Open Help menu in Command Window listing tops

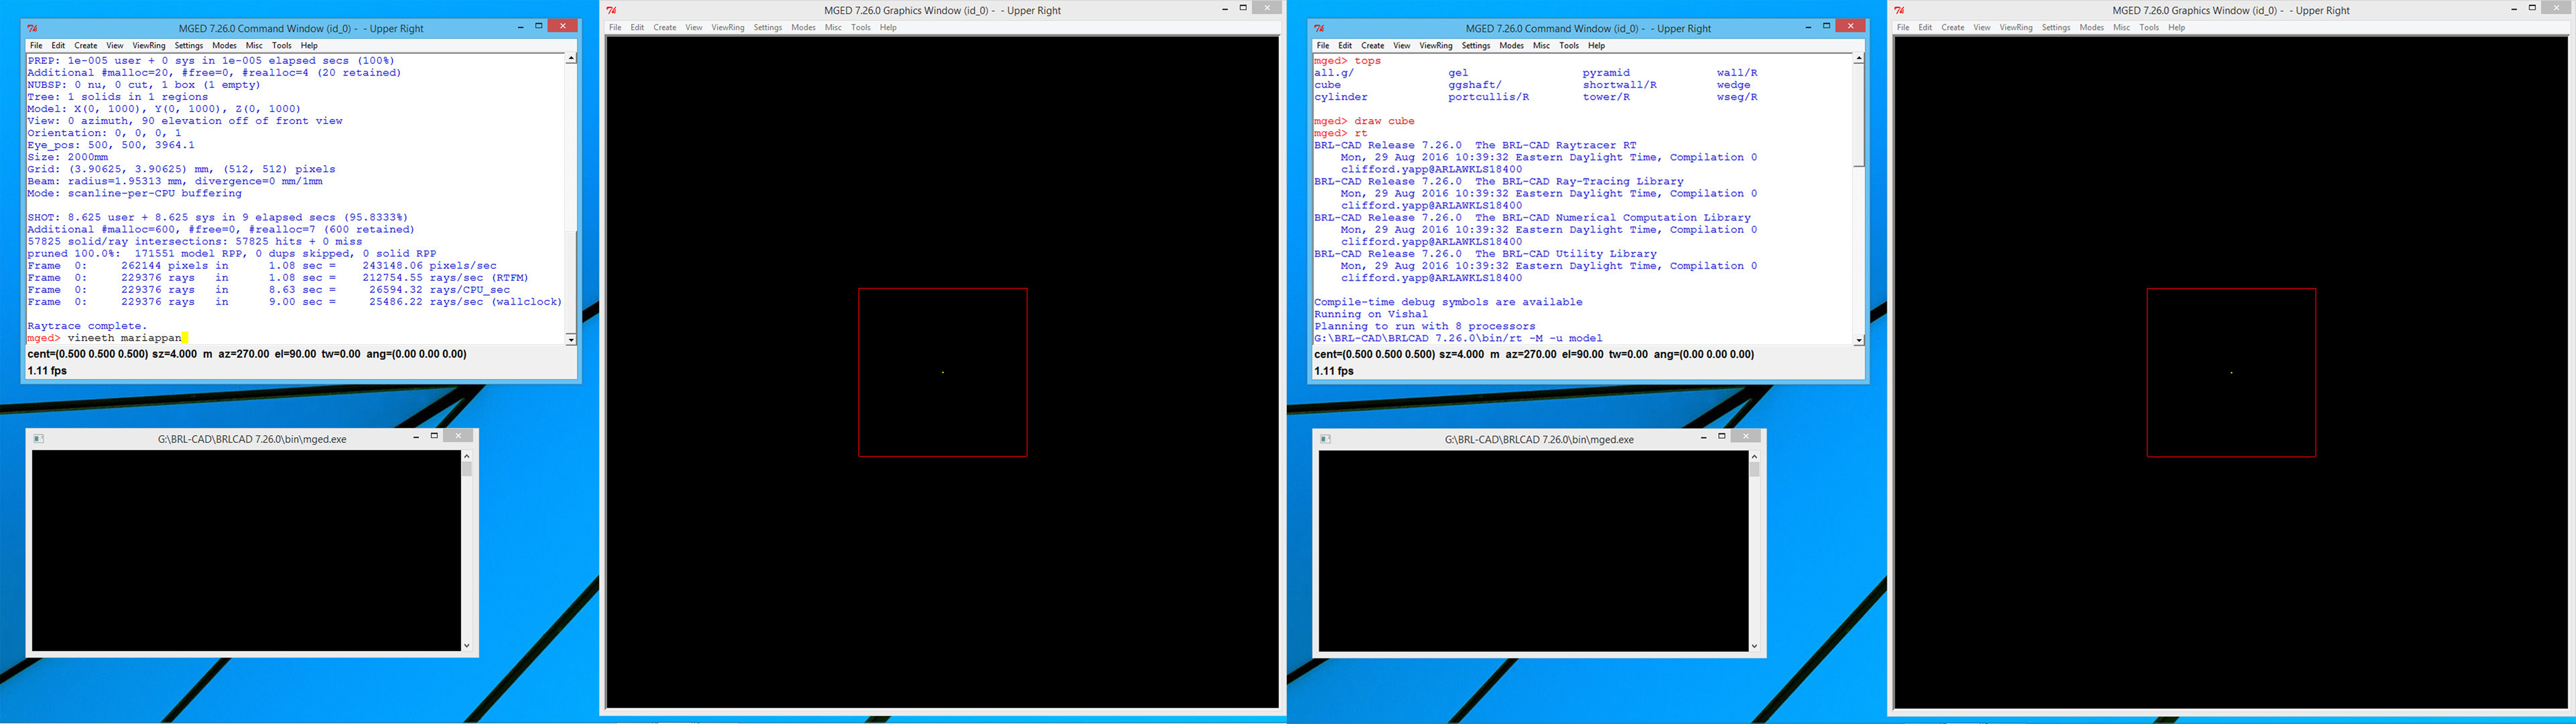pos(1596,45)
